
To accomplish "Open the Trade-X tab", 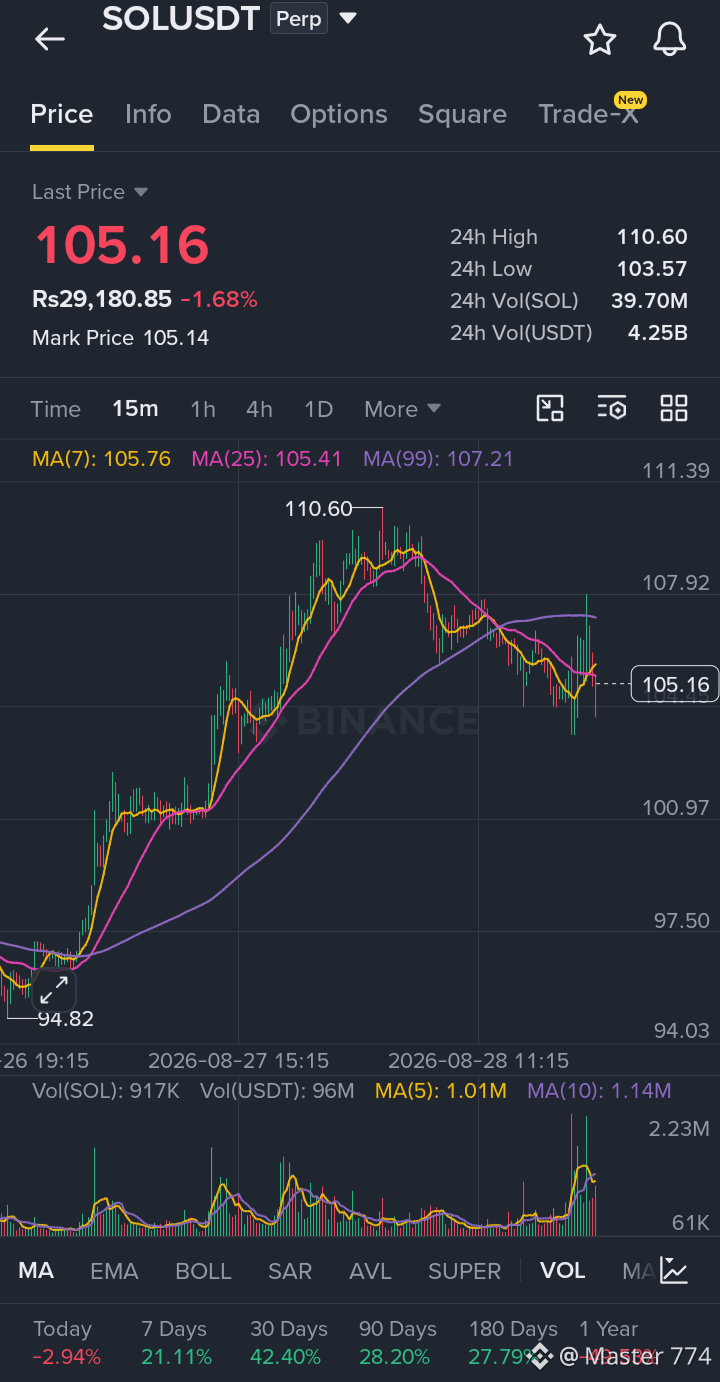I will coord(588,114).
